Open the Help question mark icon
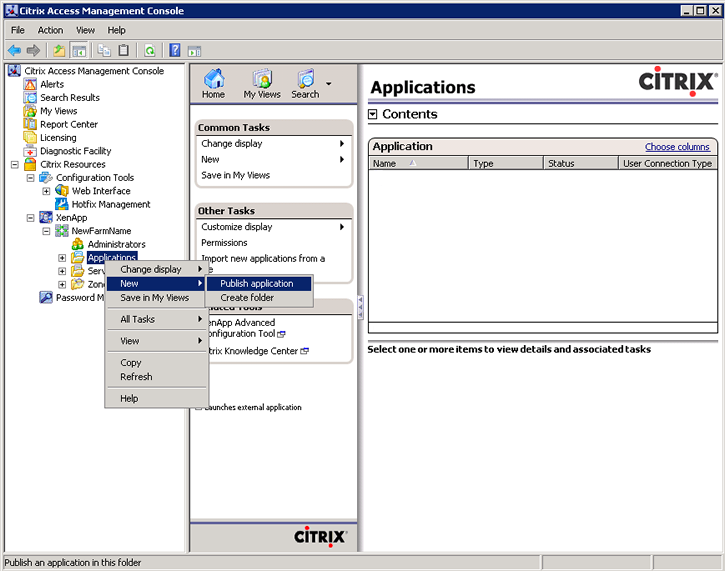725x571 pixels. coord(175,50)
